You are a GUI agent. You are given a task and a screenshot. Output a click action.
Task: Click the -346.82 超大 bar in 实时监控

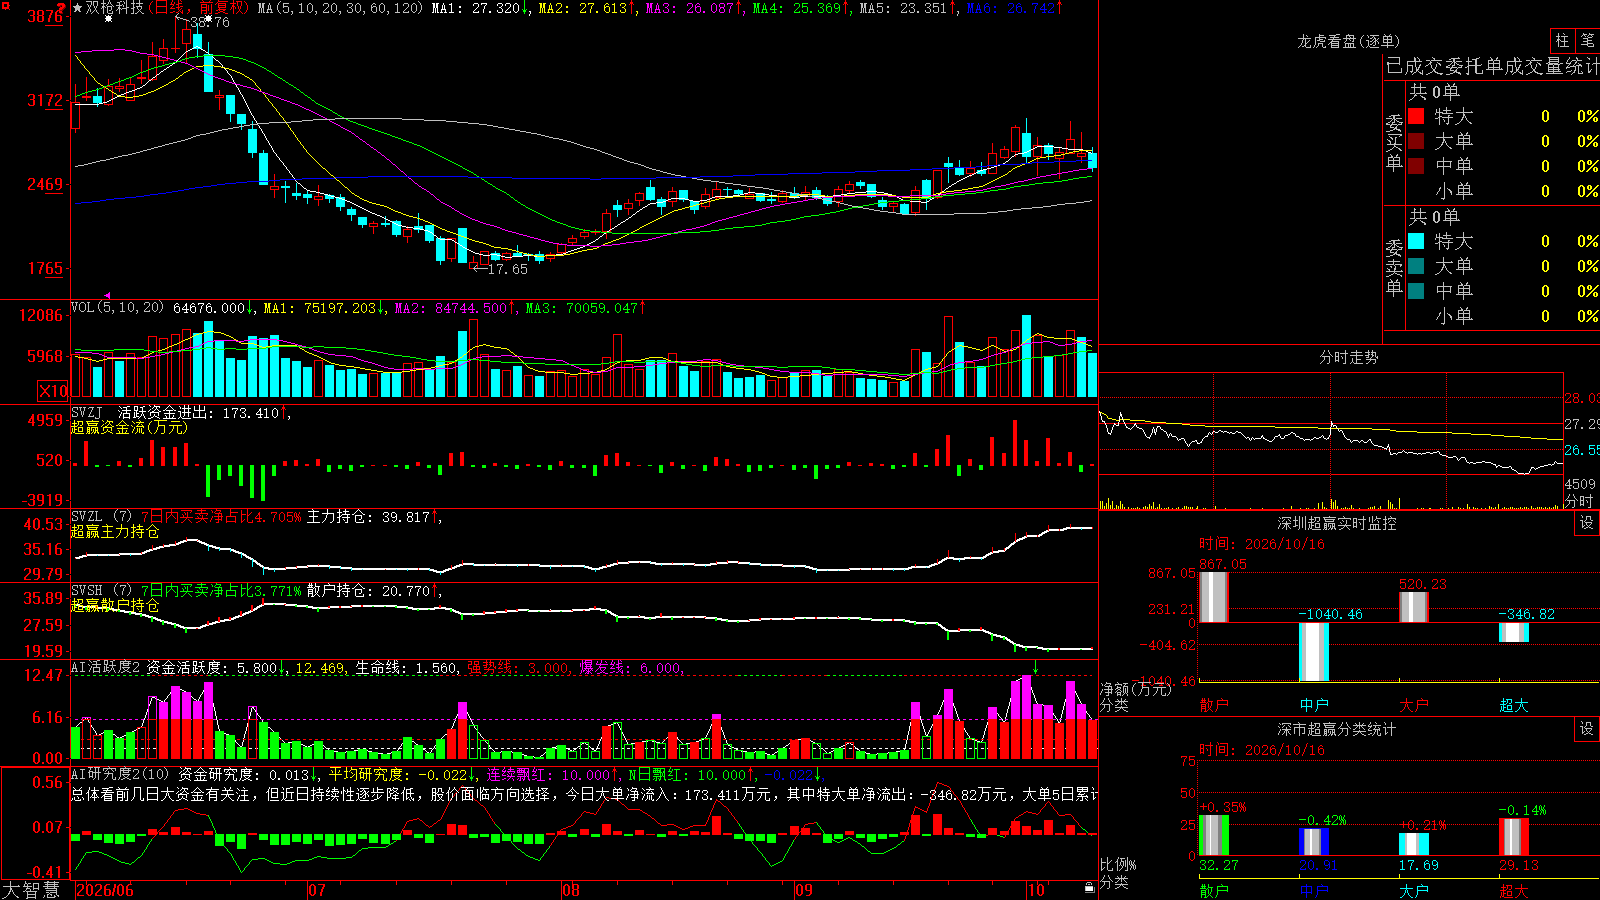(x=1513, y=632)
